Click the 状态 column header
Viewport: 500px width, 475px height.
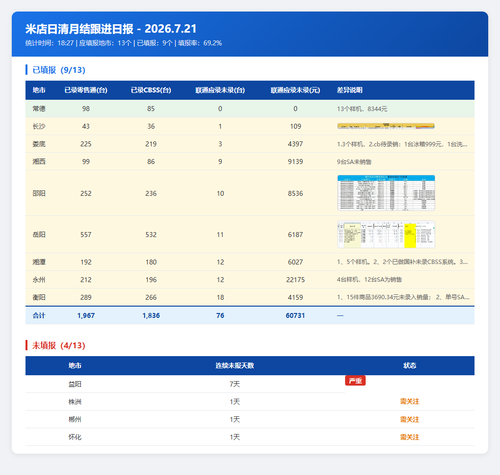[x=409, y=366]
